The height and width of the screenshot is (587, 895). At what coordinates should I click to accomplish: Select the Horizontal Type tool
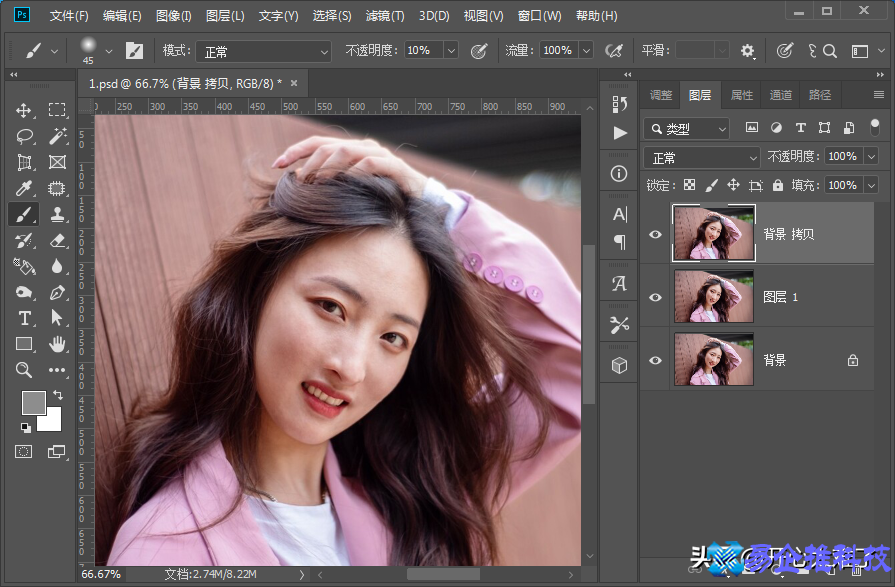pos(25,318)
